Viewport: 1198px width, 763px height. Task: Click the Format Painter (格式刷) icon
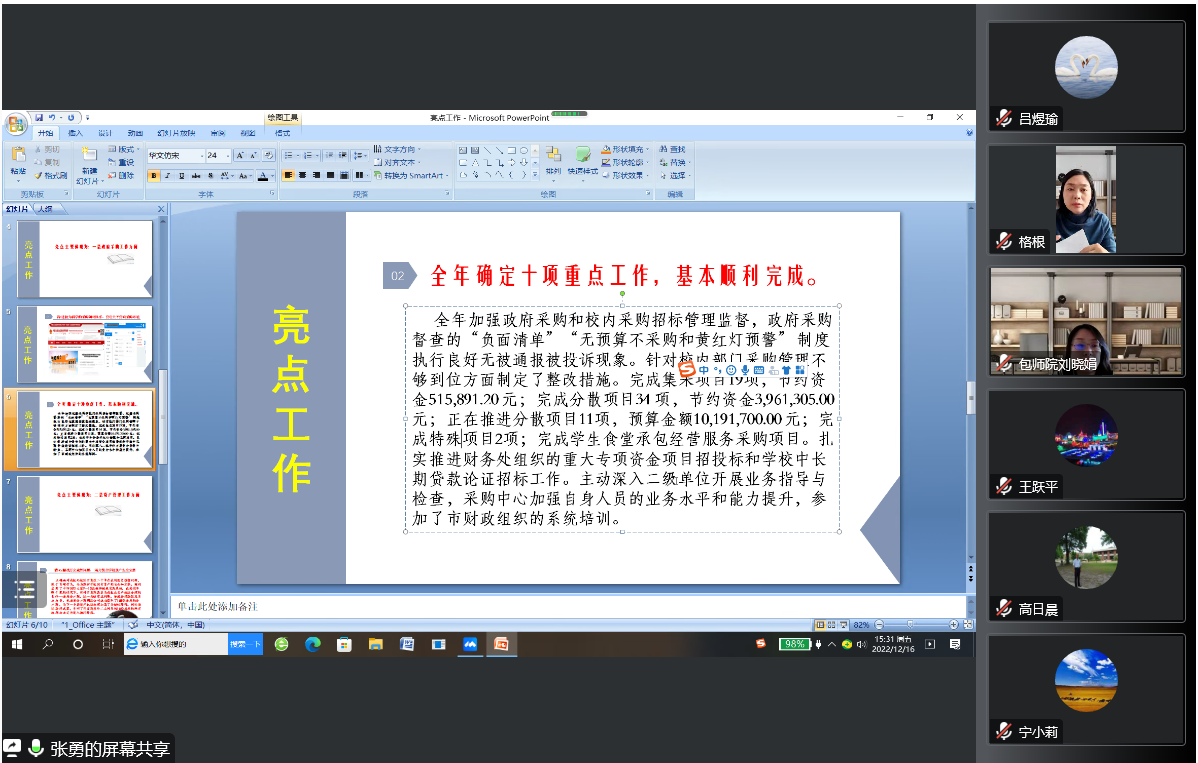click(50, 175)
